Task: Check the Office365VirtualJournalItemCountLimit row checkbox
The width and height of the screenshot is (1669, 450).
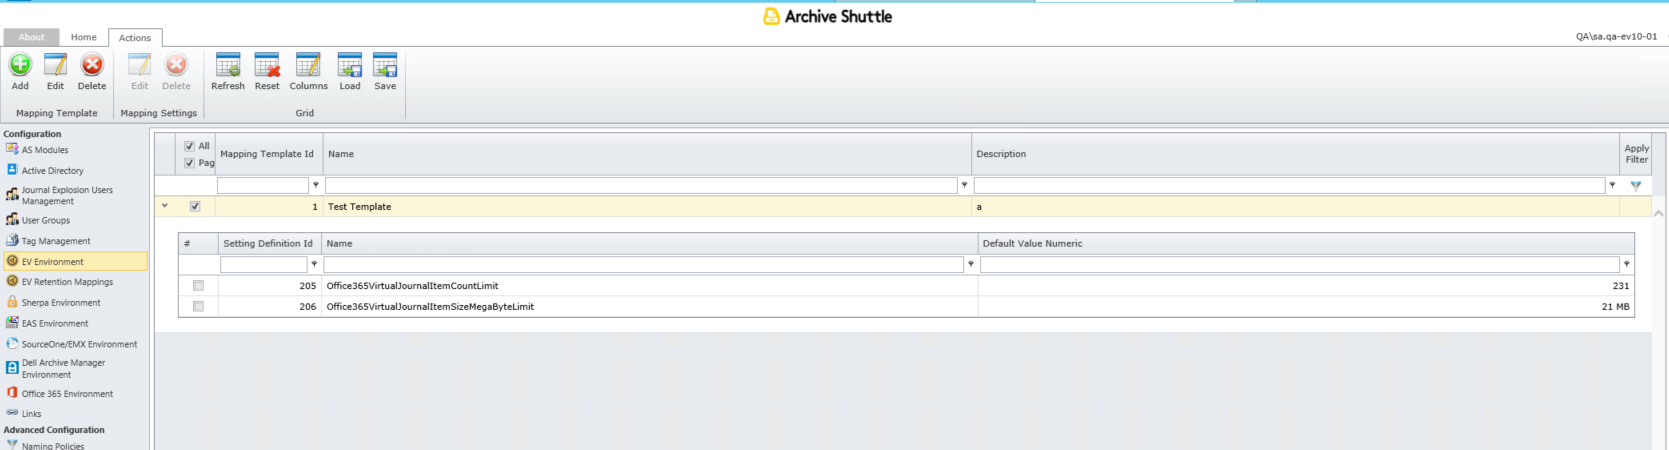Action: point(198,286)
